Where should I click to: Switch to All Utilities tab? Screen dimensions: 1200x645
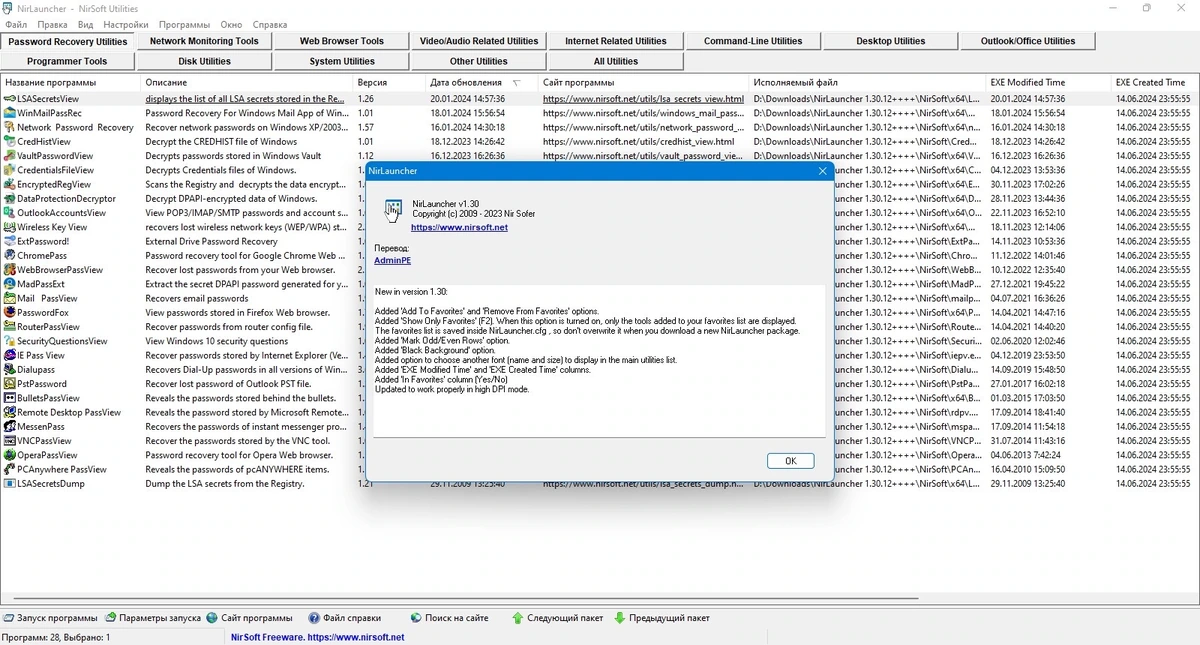pos(616,61)
